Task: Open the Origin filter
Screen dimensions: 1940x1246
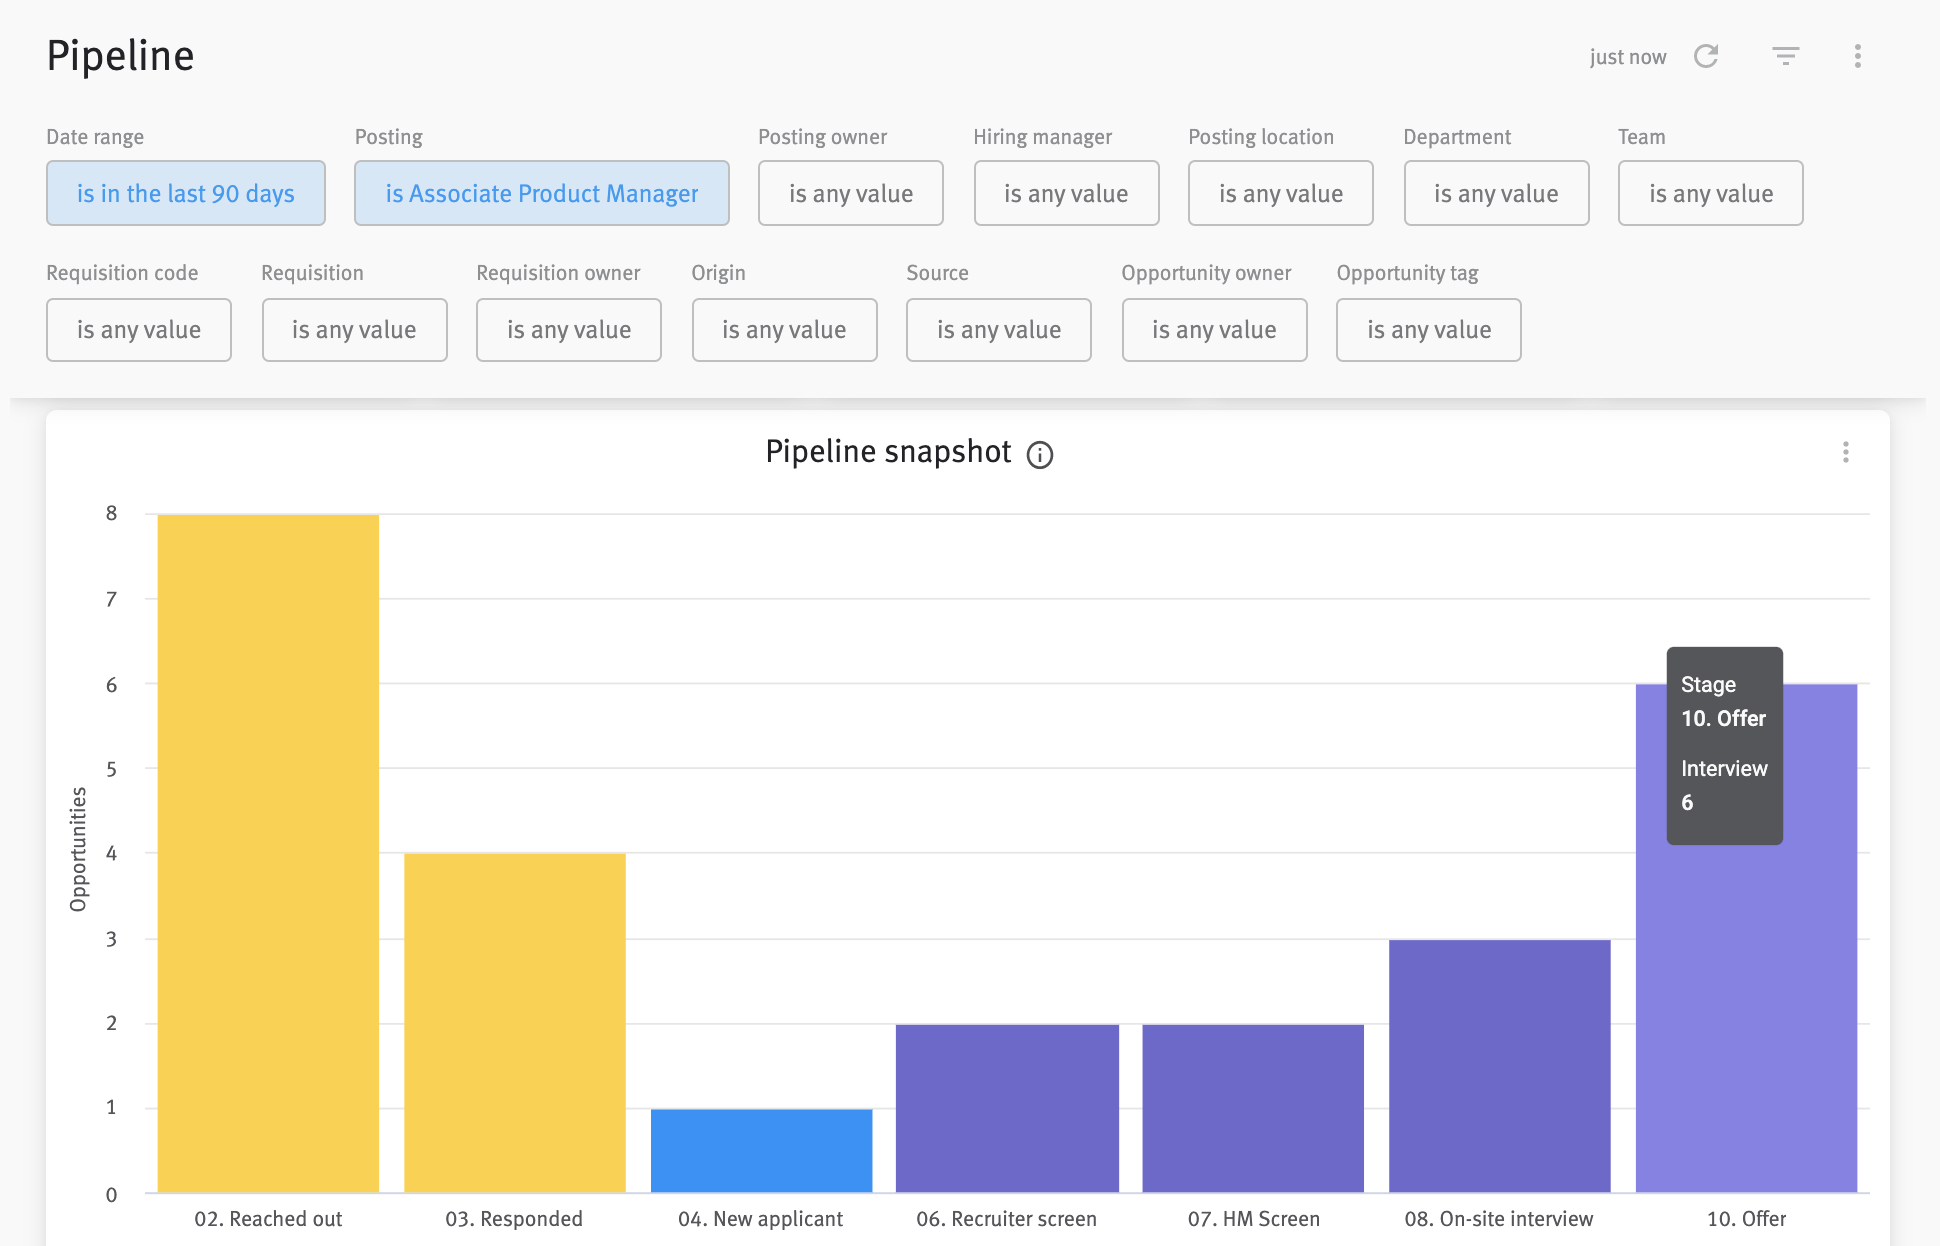Action: point(784,330)
